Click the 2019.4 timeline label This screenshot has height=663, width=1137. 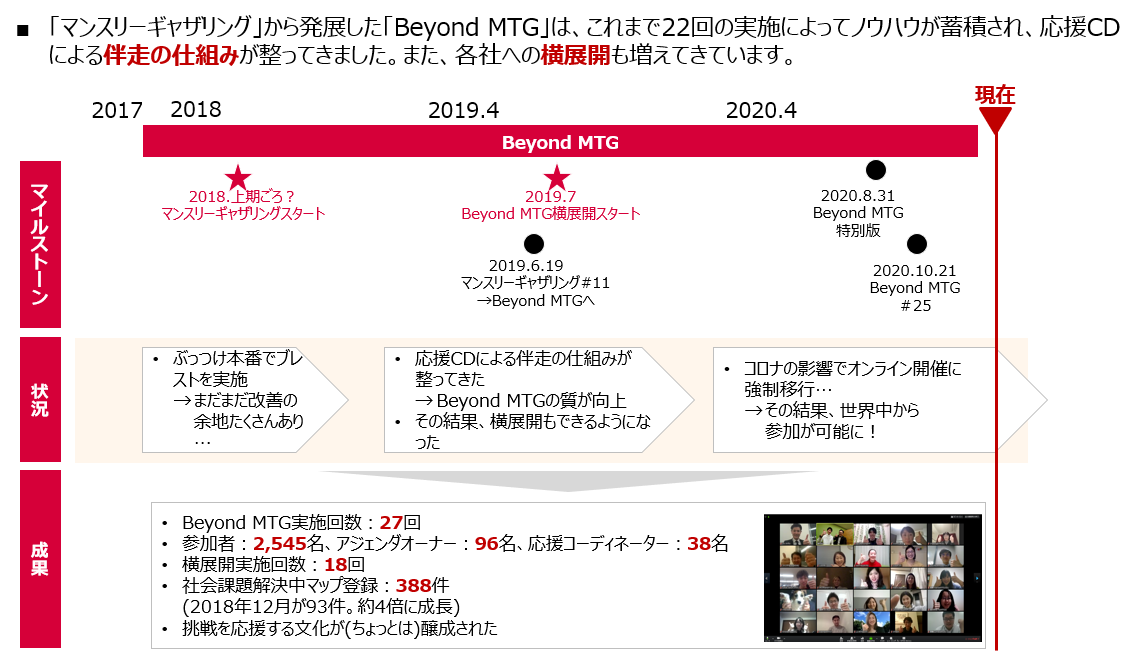pyautogui.click(x=463, y=110)
